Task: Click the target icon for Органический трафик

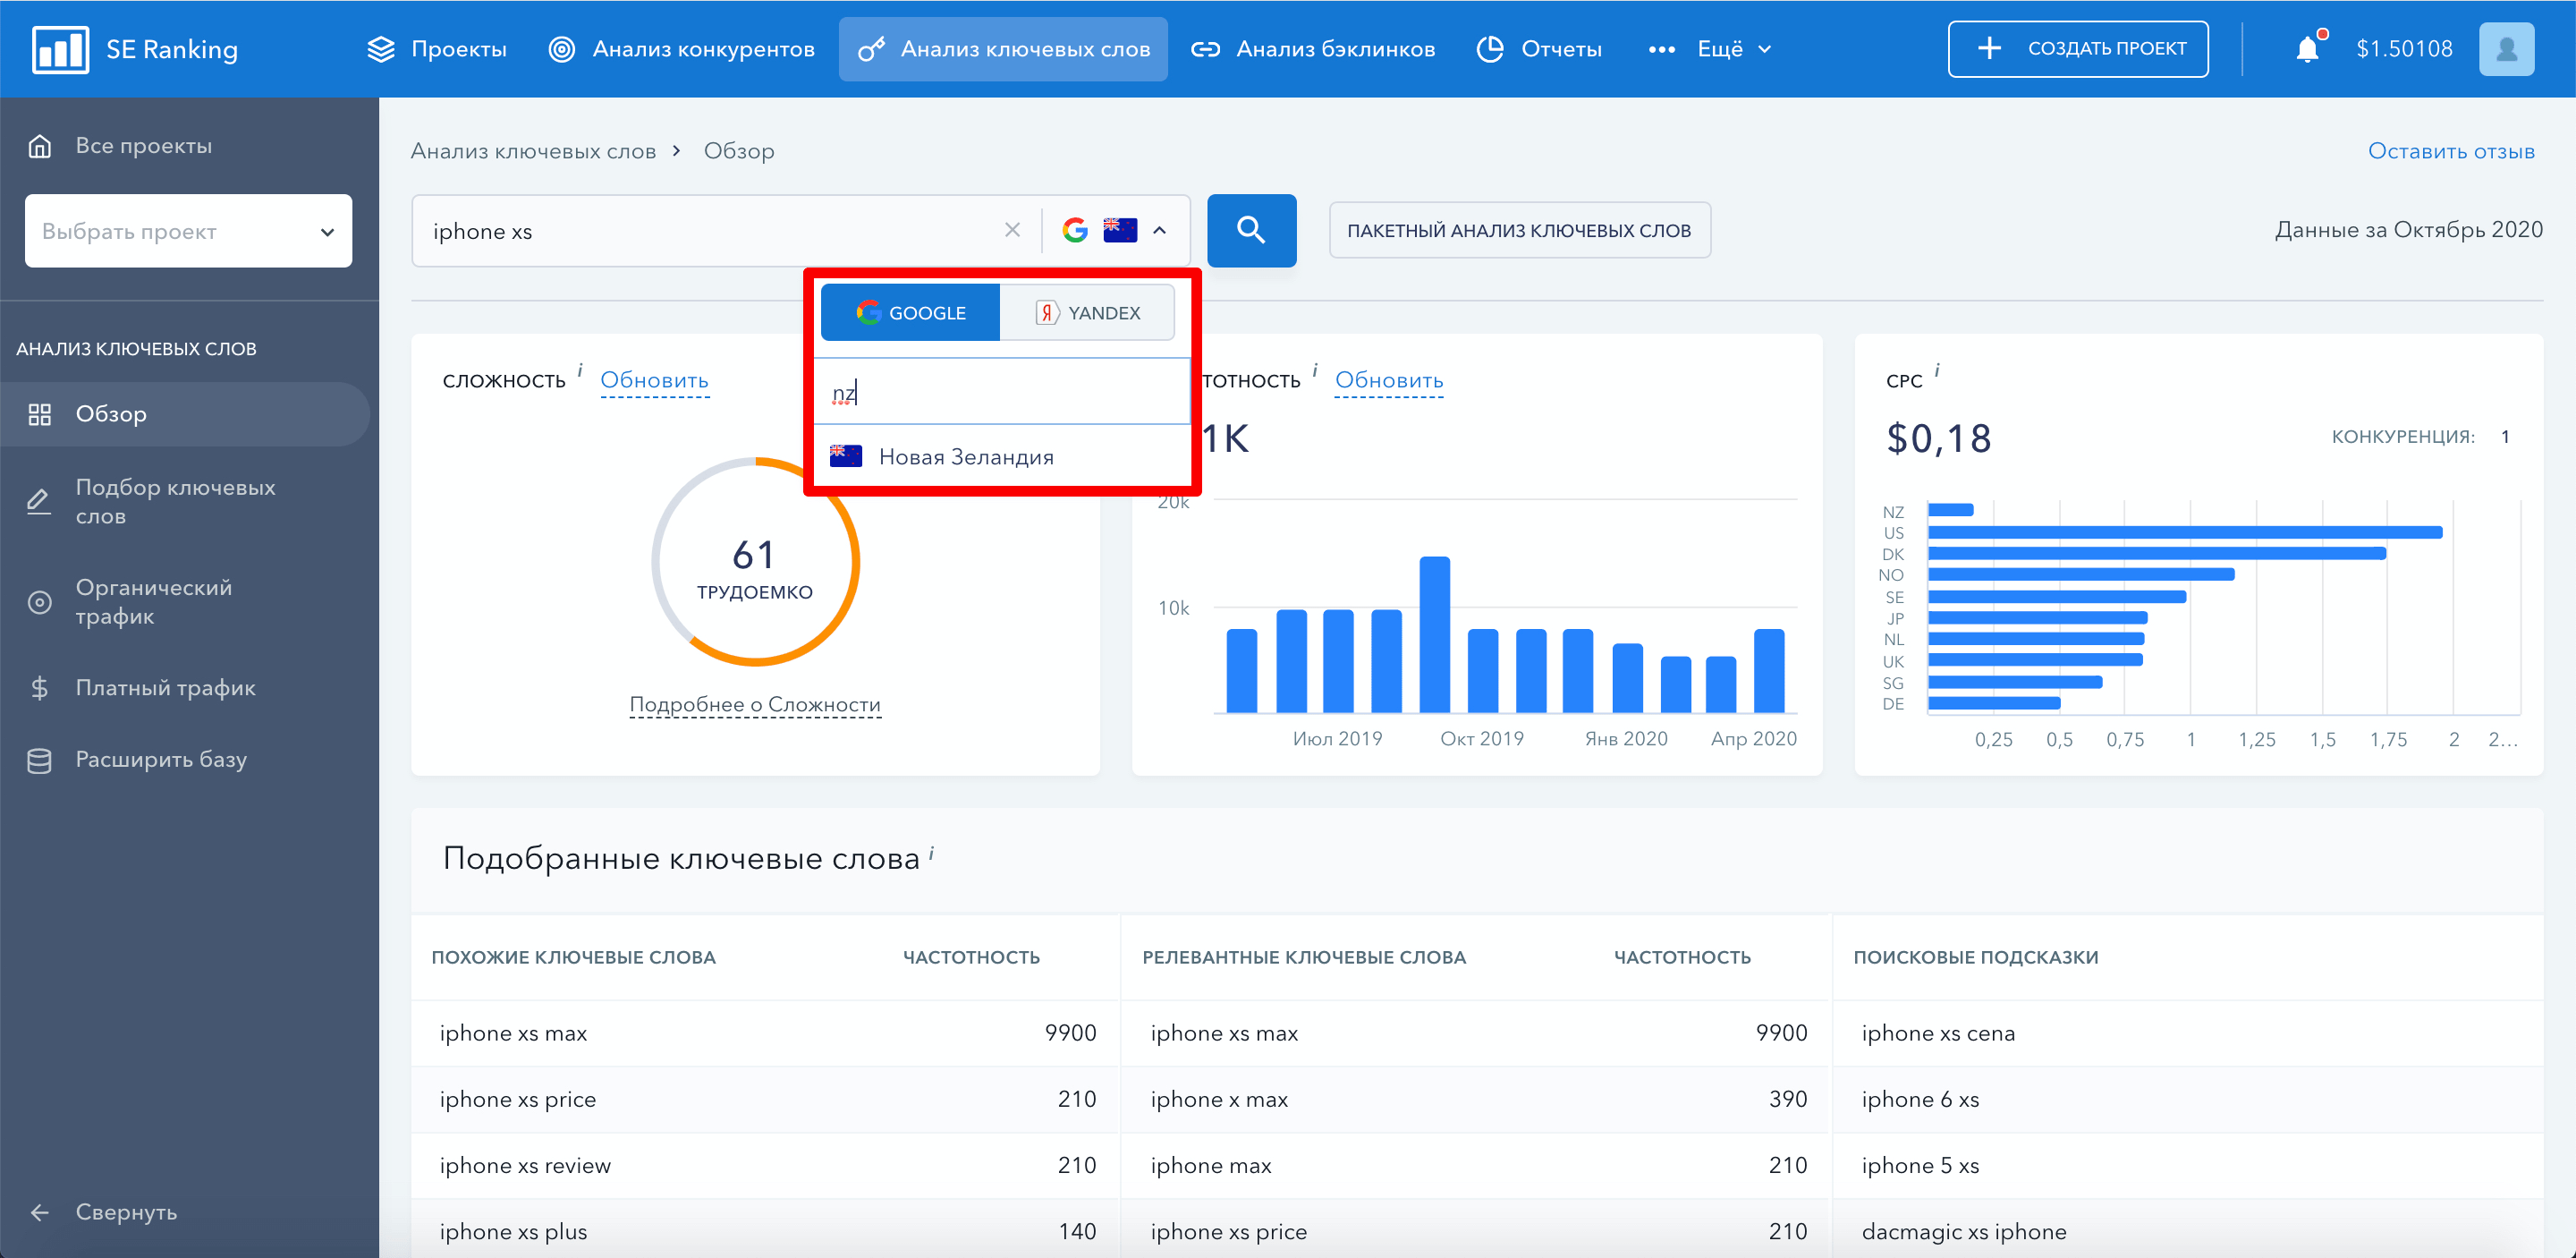Action: coord(39,602)
